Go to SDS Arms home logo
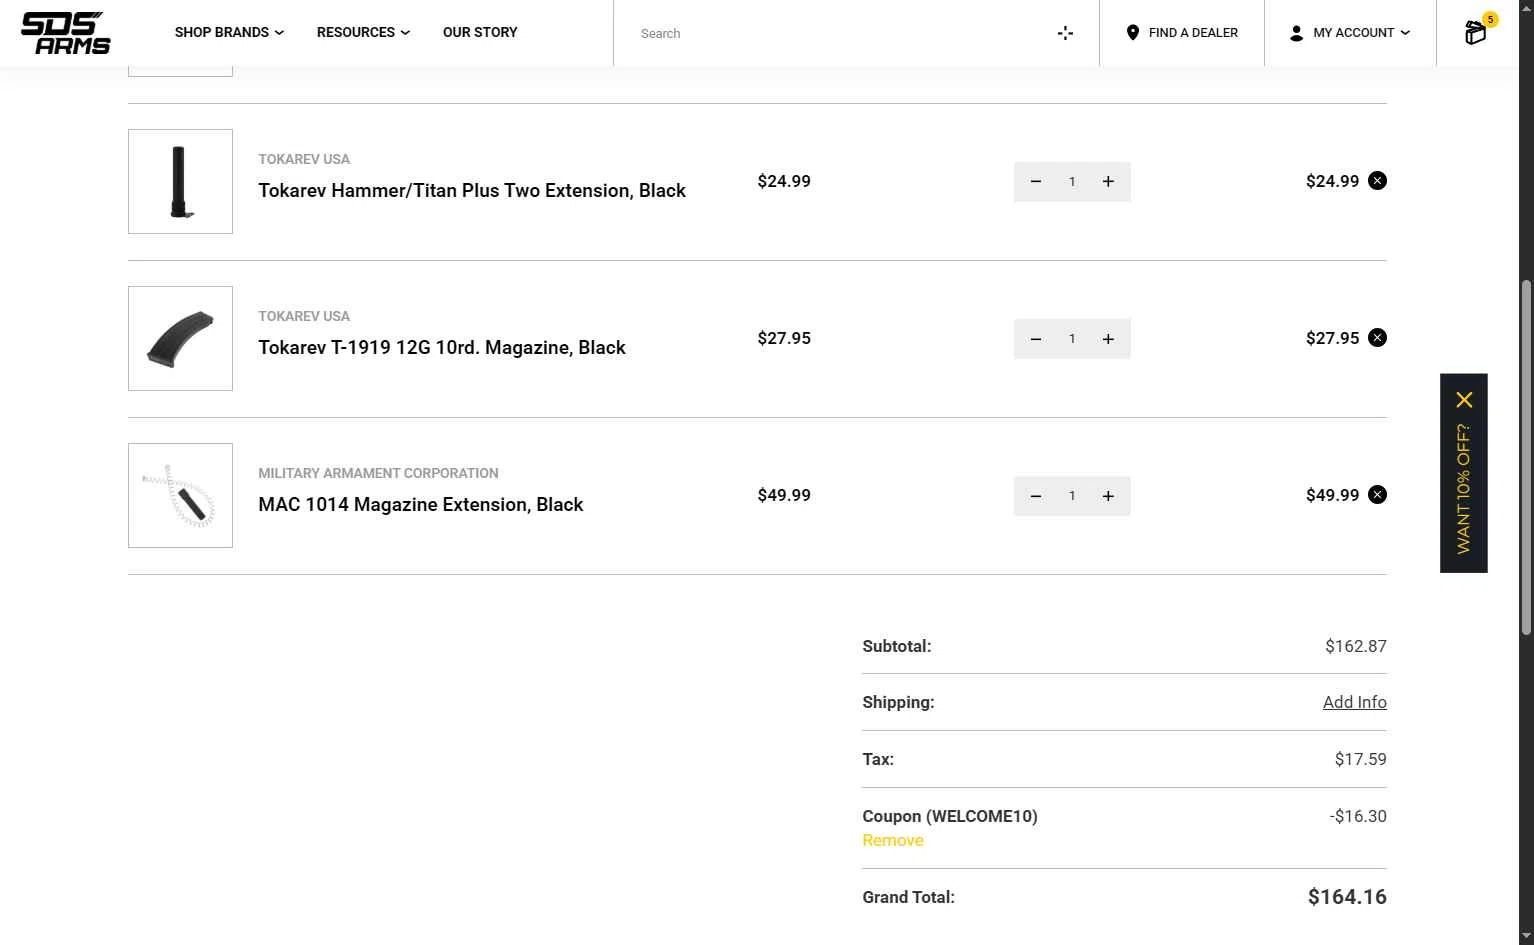 (66, 33)
